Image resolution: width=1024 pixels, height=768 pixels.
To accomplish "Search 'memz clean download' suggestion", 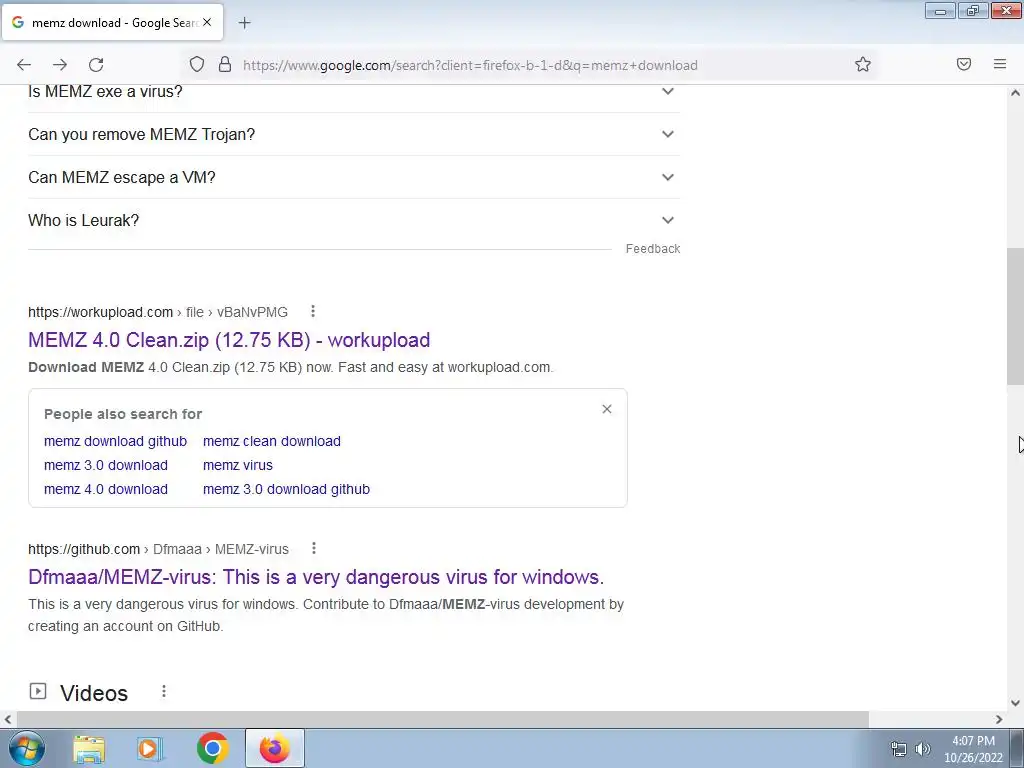I will (272, 441).
